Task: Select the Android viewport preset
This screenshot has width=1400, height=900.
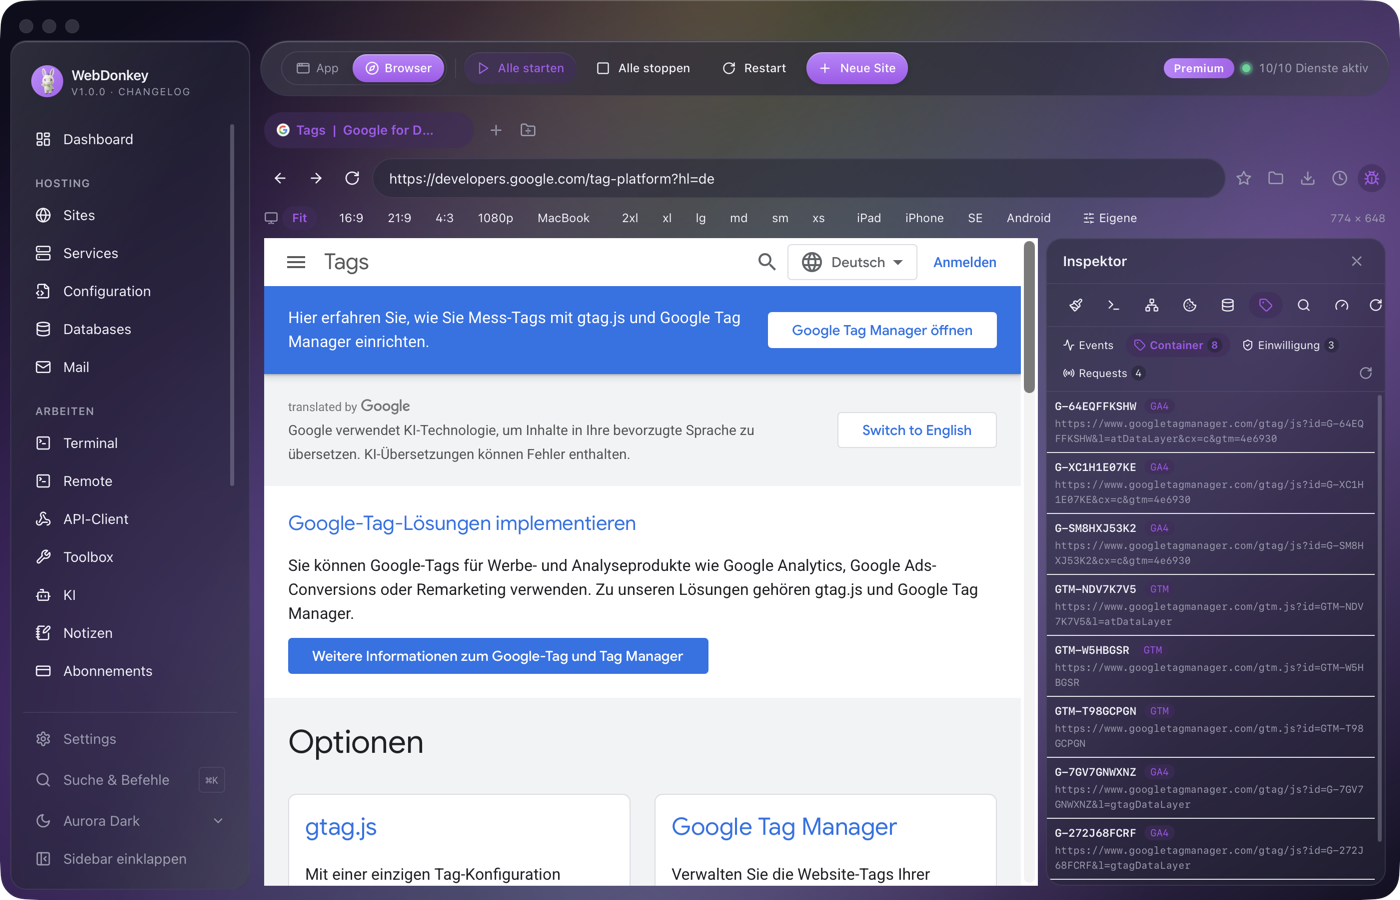Action: coord(1028,218)
